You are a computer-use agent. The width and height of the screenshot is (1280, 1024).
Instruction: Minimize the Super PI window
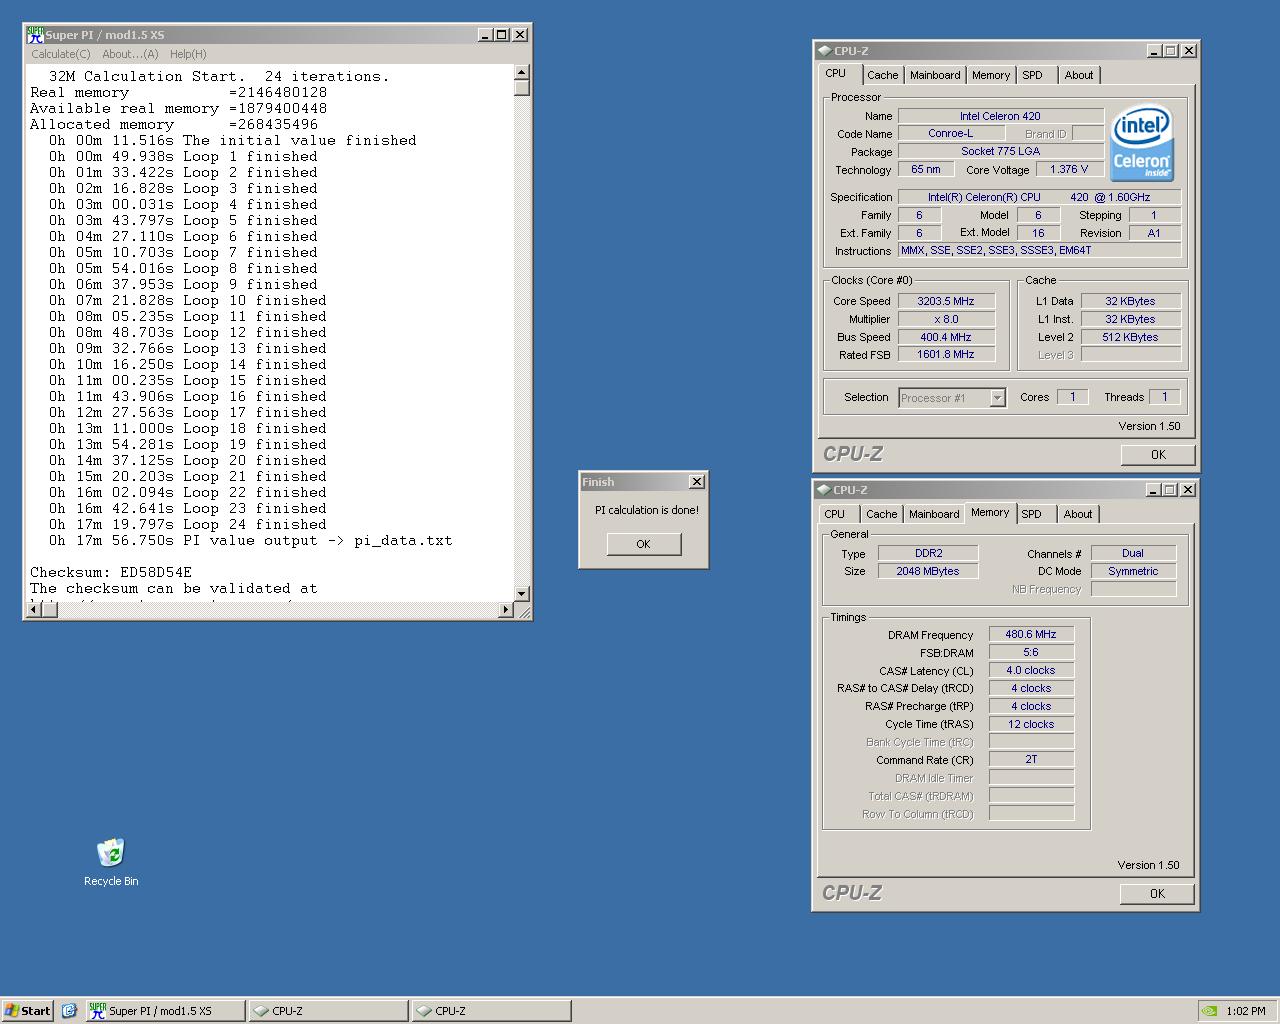click(485, 34)
